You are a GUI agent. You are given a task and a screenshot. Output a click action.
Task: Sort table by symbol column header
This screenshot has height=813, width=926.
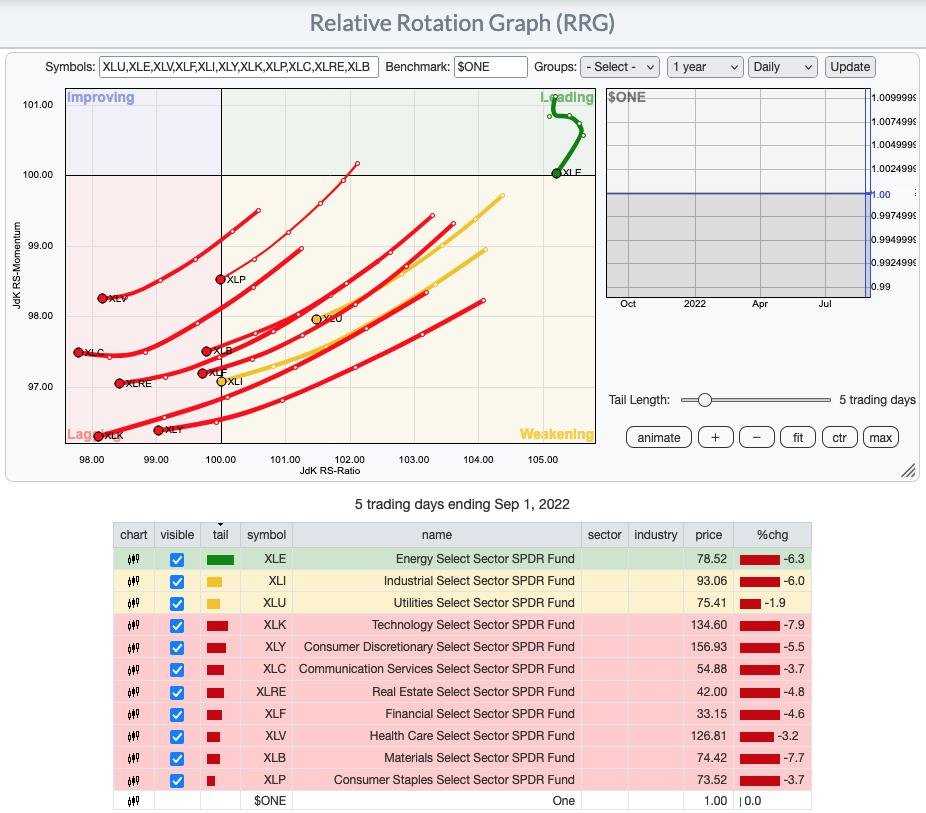coord(266,535)
